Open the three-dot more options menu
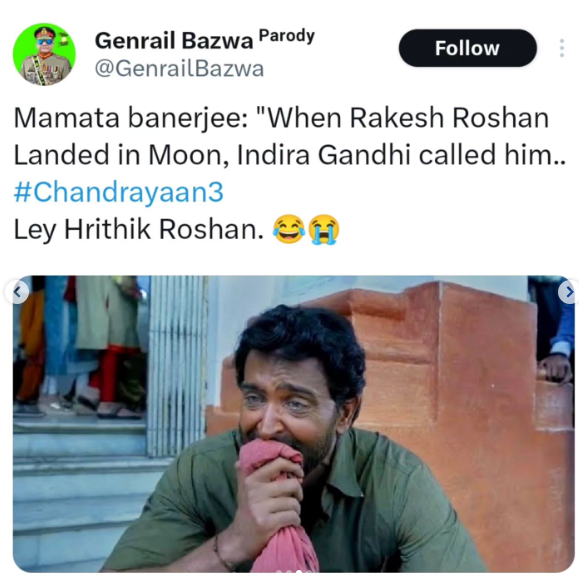 (562, 48)
